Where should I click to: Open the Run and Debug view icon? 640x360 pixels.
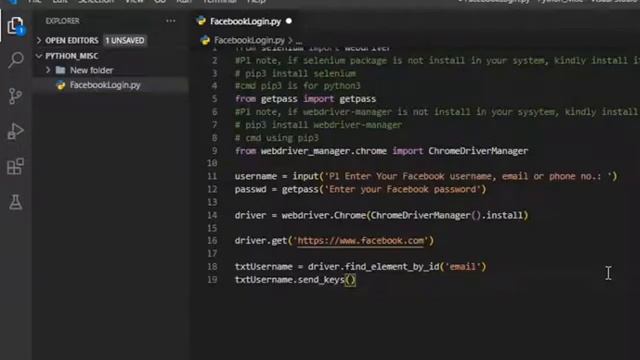point(16,131)
